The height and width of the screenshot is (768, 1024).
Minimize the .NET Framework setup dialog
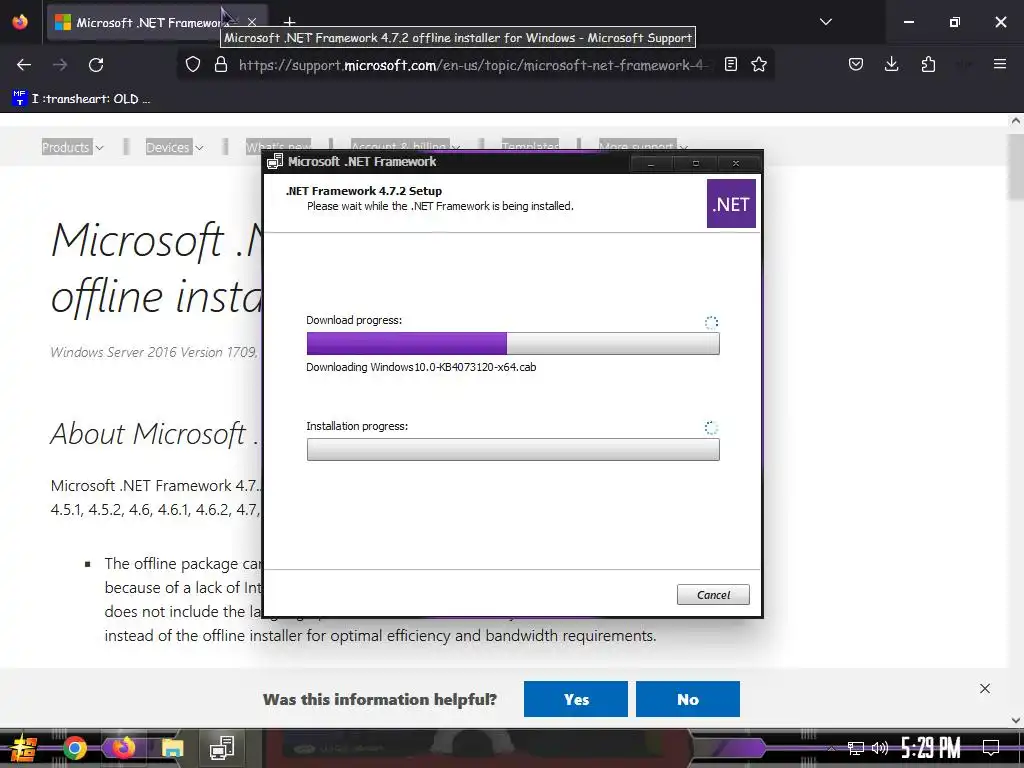(x=650, y=163)
